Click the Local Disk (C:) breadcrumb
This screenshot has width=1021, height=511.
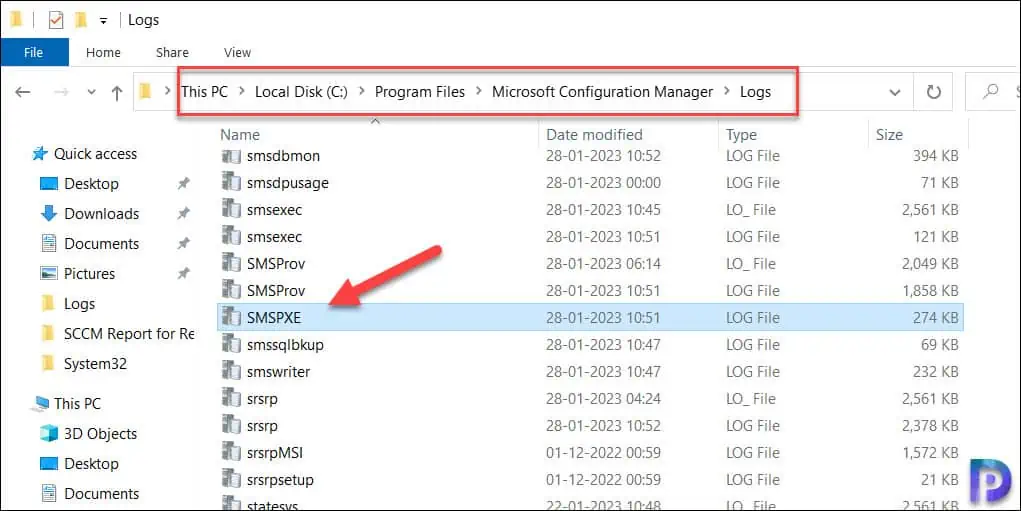click(x=301, y=92)
